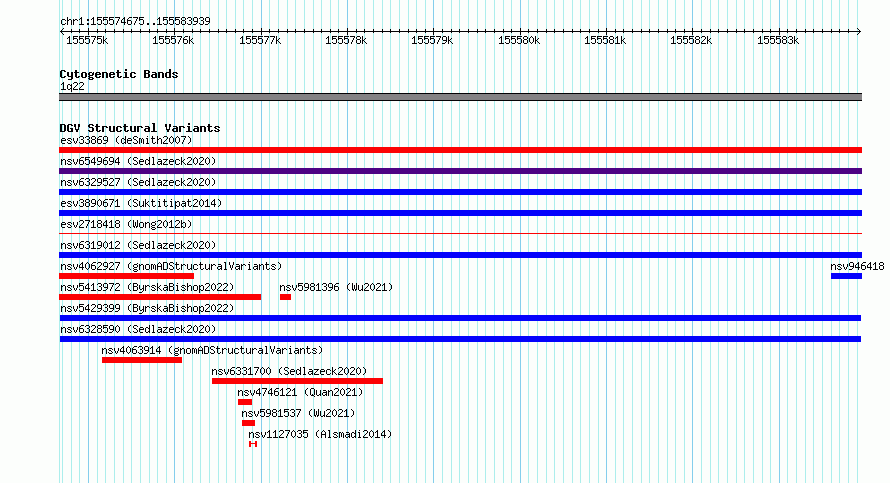
Task: Click the chr1:155574675..155583939 coordinate text
Action: pos(135,21)
